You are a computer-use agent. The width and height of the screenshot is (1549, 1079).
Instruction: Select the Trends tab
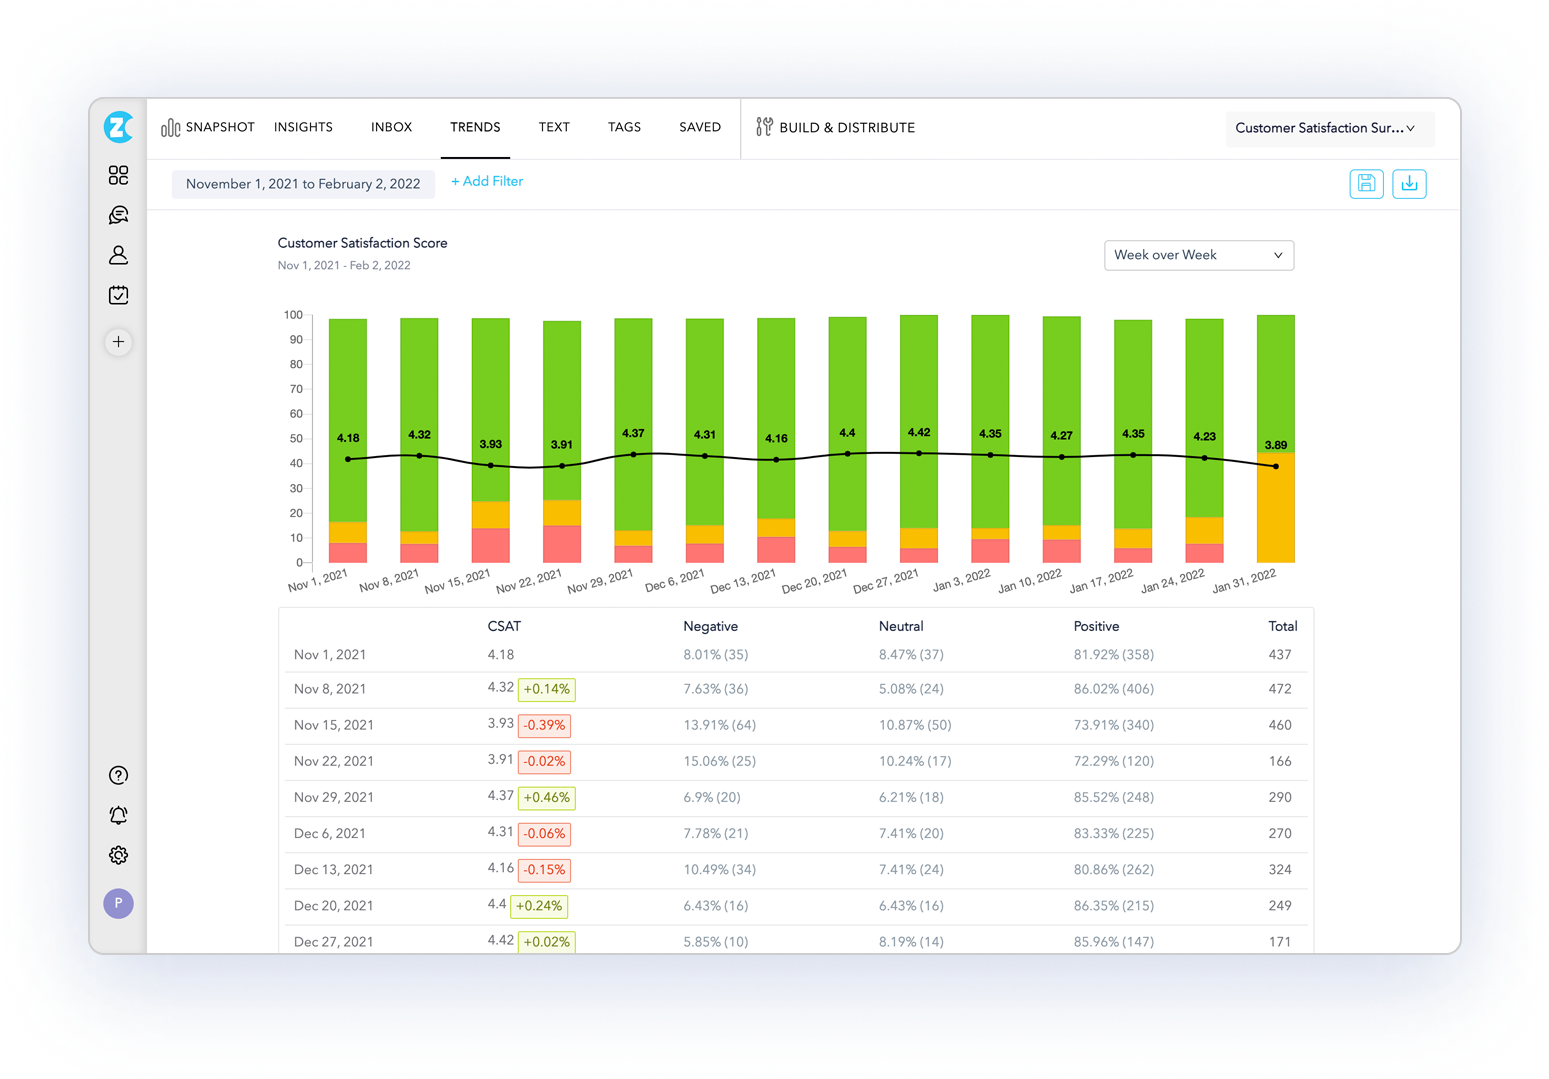click(x=475, y=127)
